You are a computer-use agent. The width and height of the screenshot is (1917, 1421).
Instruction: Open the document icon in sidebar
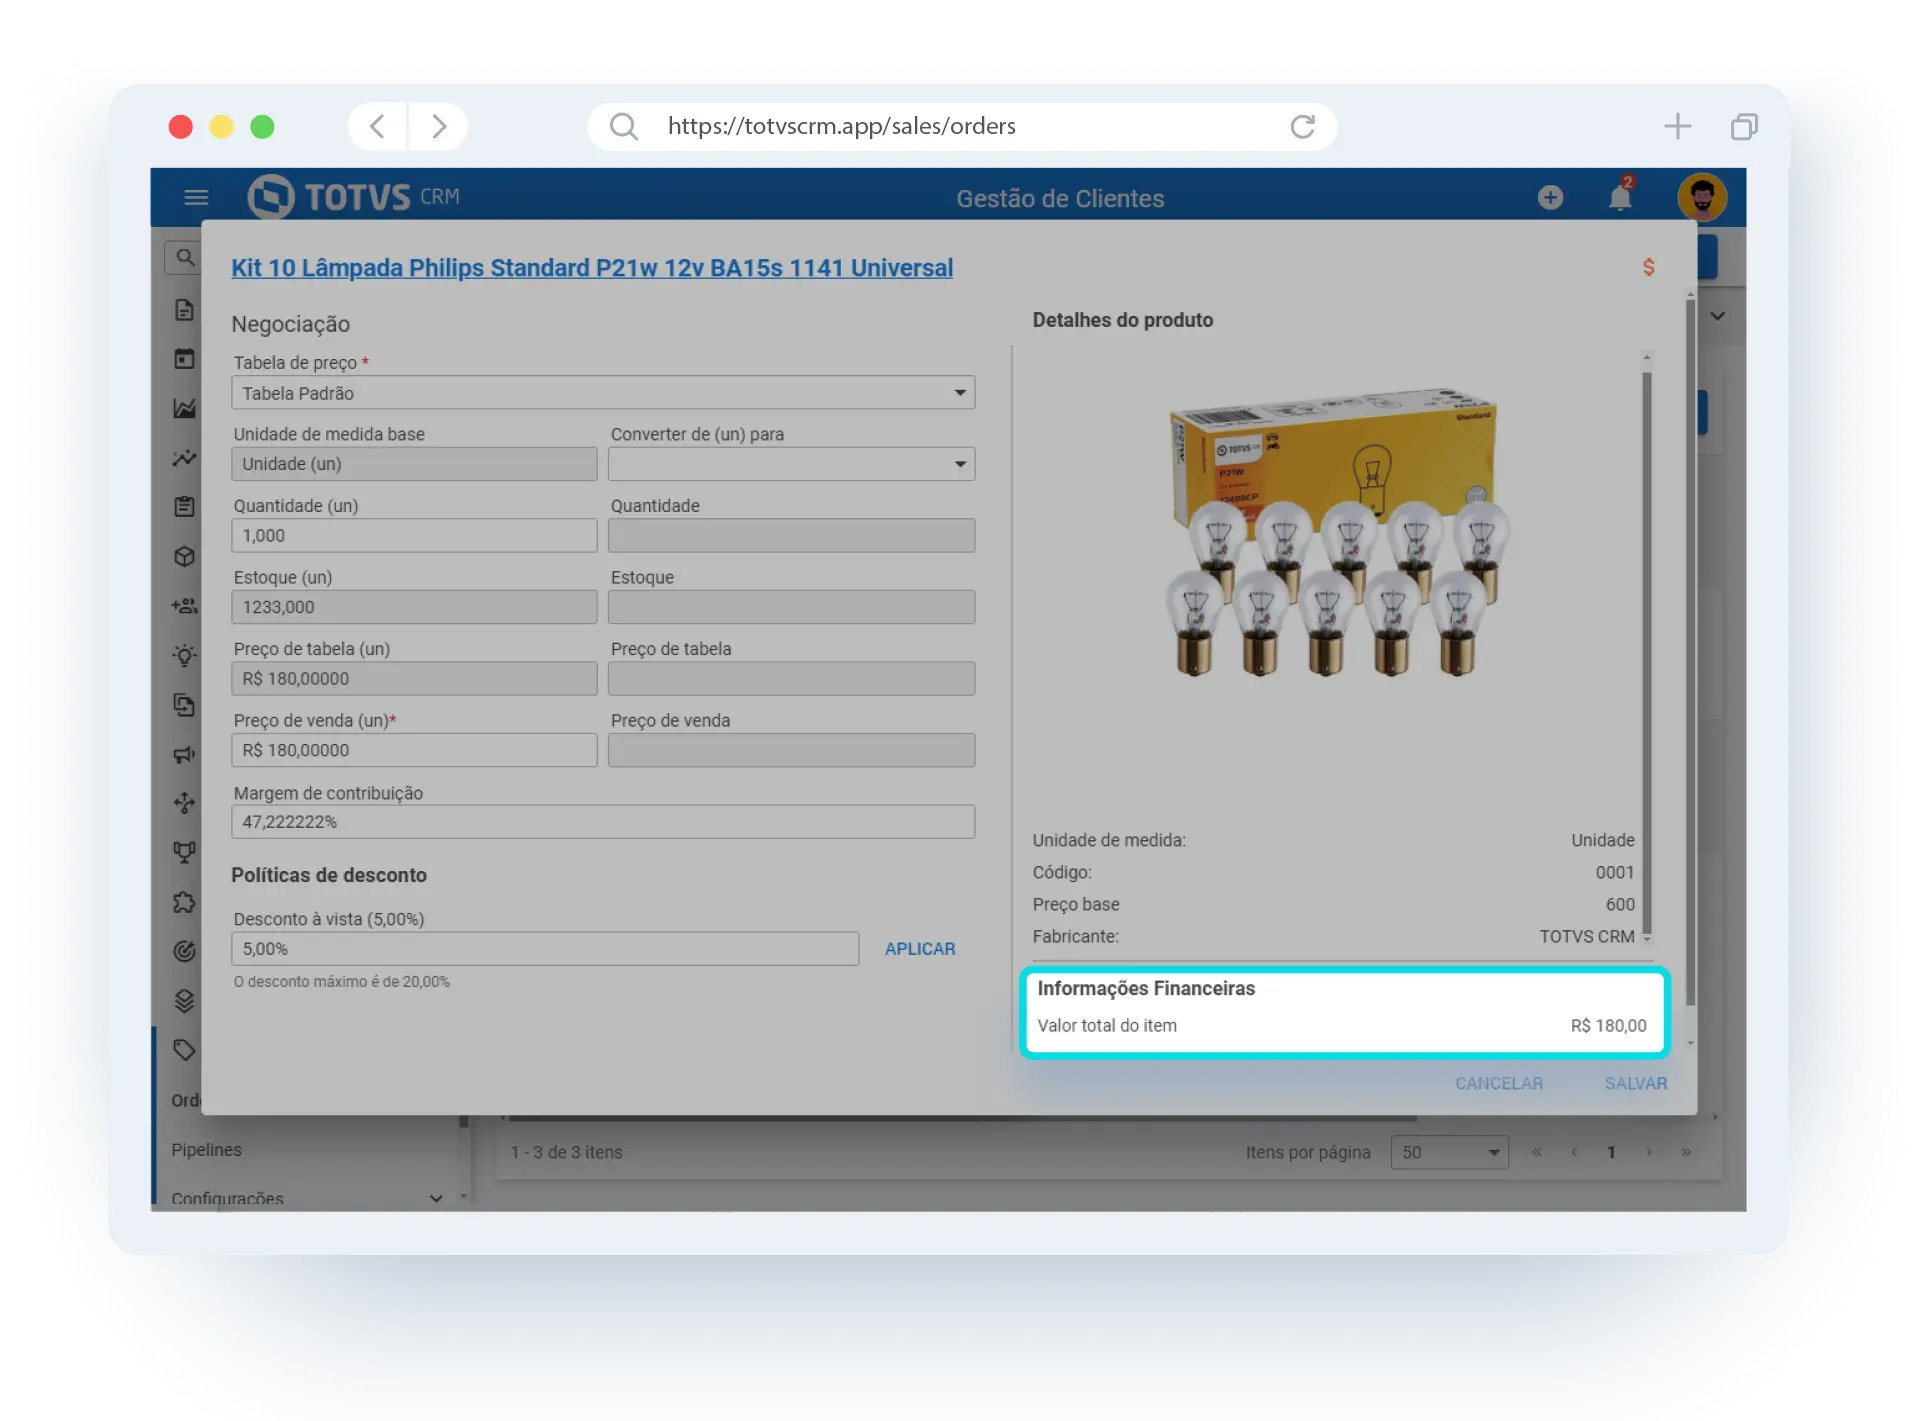(x=184, y=309)
